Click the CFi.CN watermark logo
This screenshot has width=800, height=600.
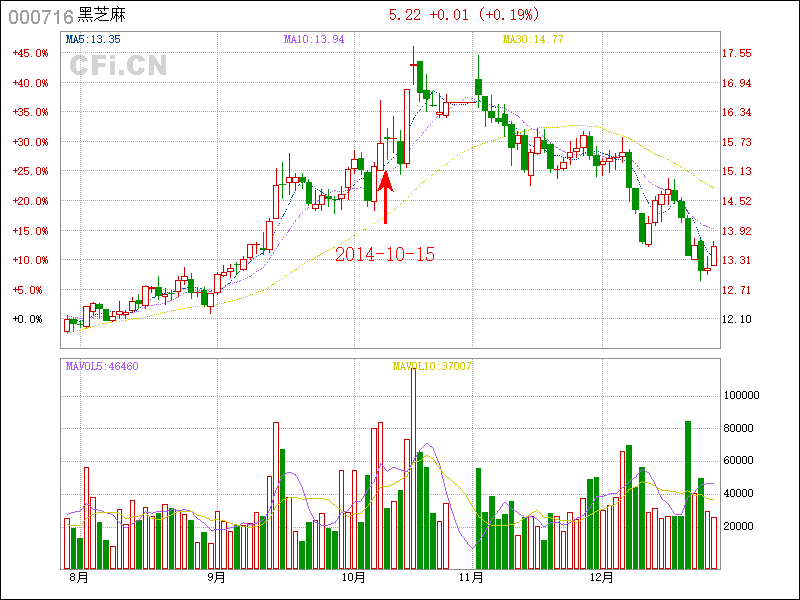coord(118,65)
